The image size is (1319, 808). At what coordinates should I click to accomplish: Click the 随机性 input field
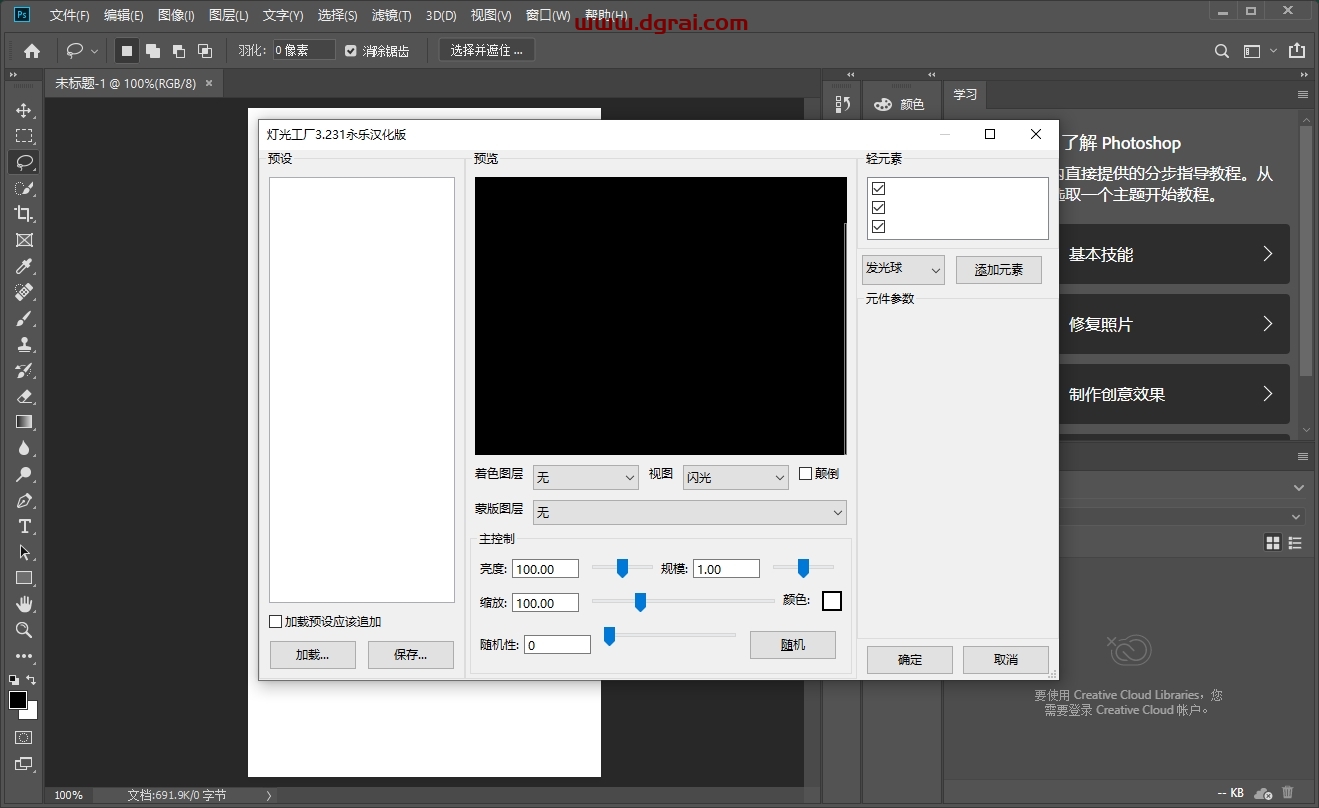tap(558, 645)
